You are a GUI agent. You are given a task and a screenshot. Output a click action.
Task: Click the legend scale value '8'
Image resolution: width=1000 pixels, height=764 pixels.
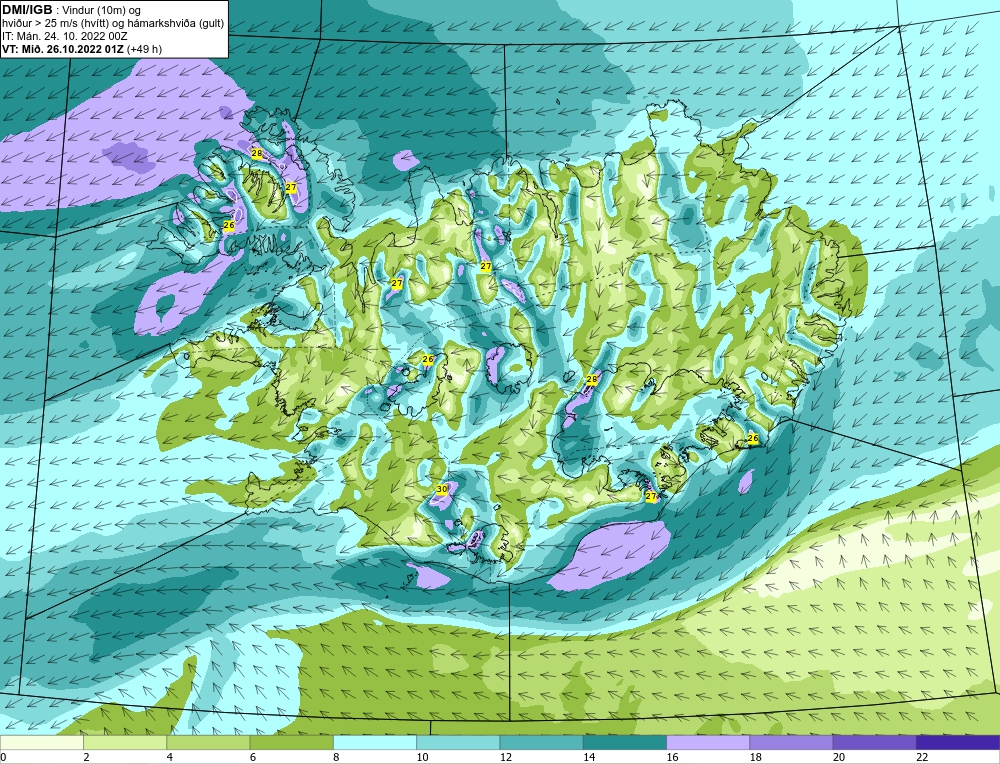click(x=336, y=757)
